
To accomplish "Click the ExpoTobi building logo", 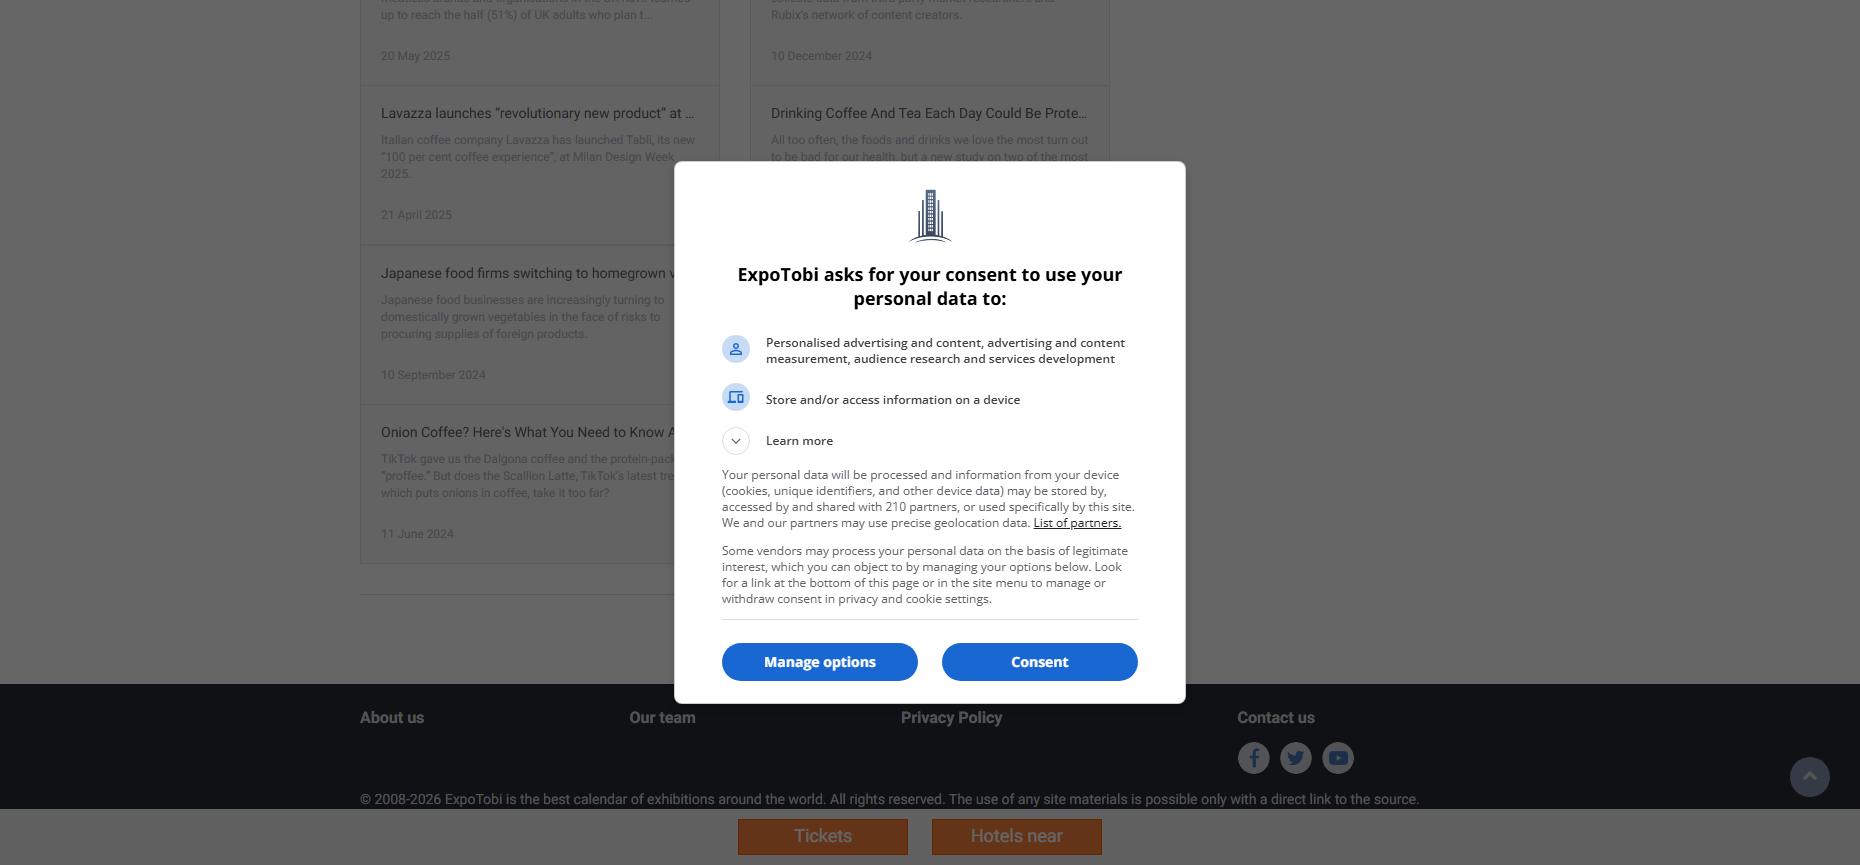I will (x=930, y=216).
